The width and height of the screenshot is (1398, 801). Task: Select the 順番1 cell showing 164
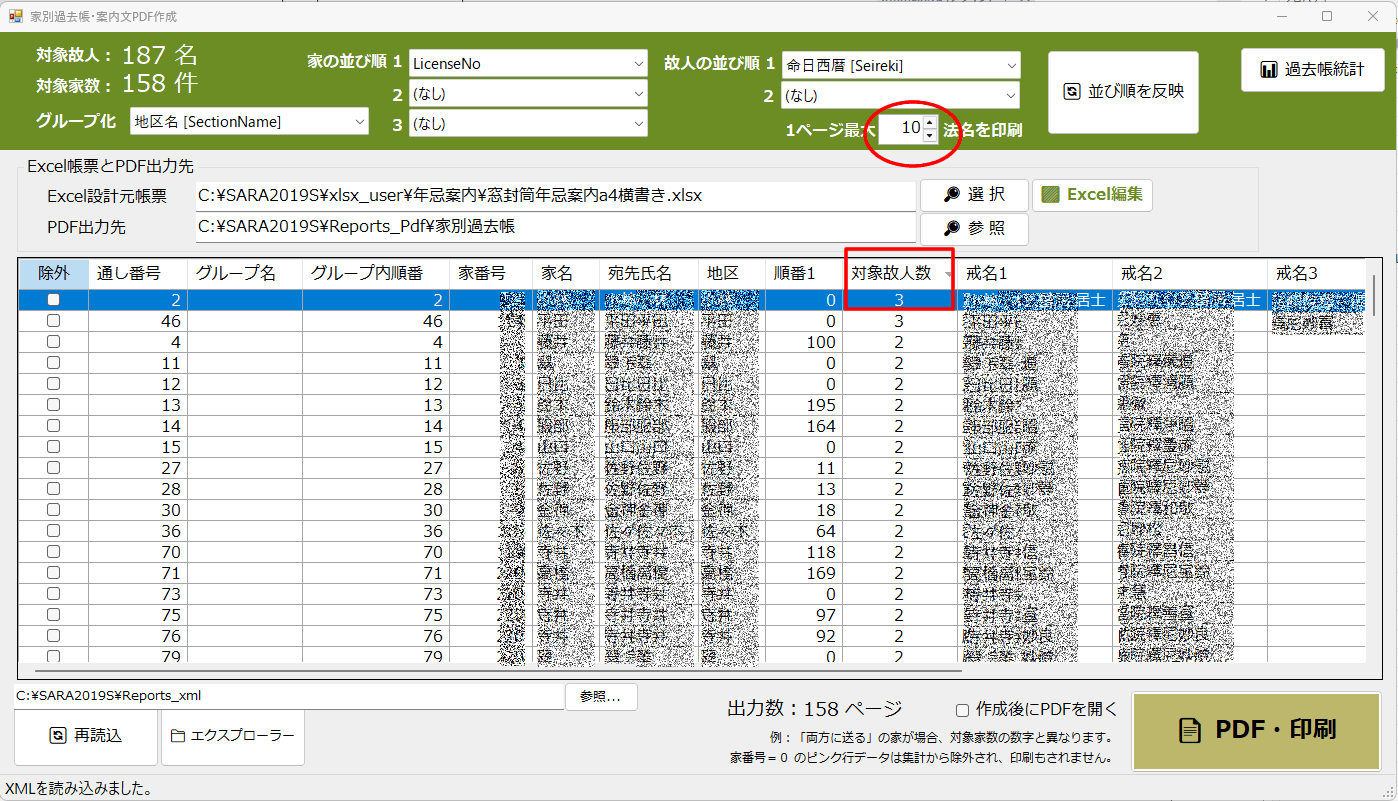tap(804, 426)
